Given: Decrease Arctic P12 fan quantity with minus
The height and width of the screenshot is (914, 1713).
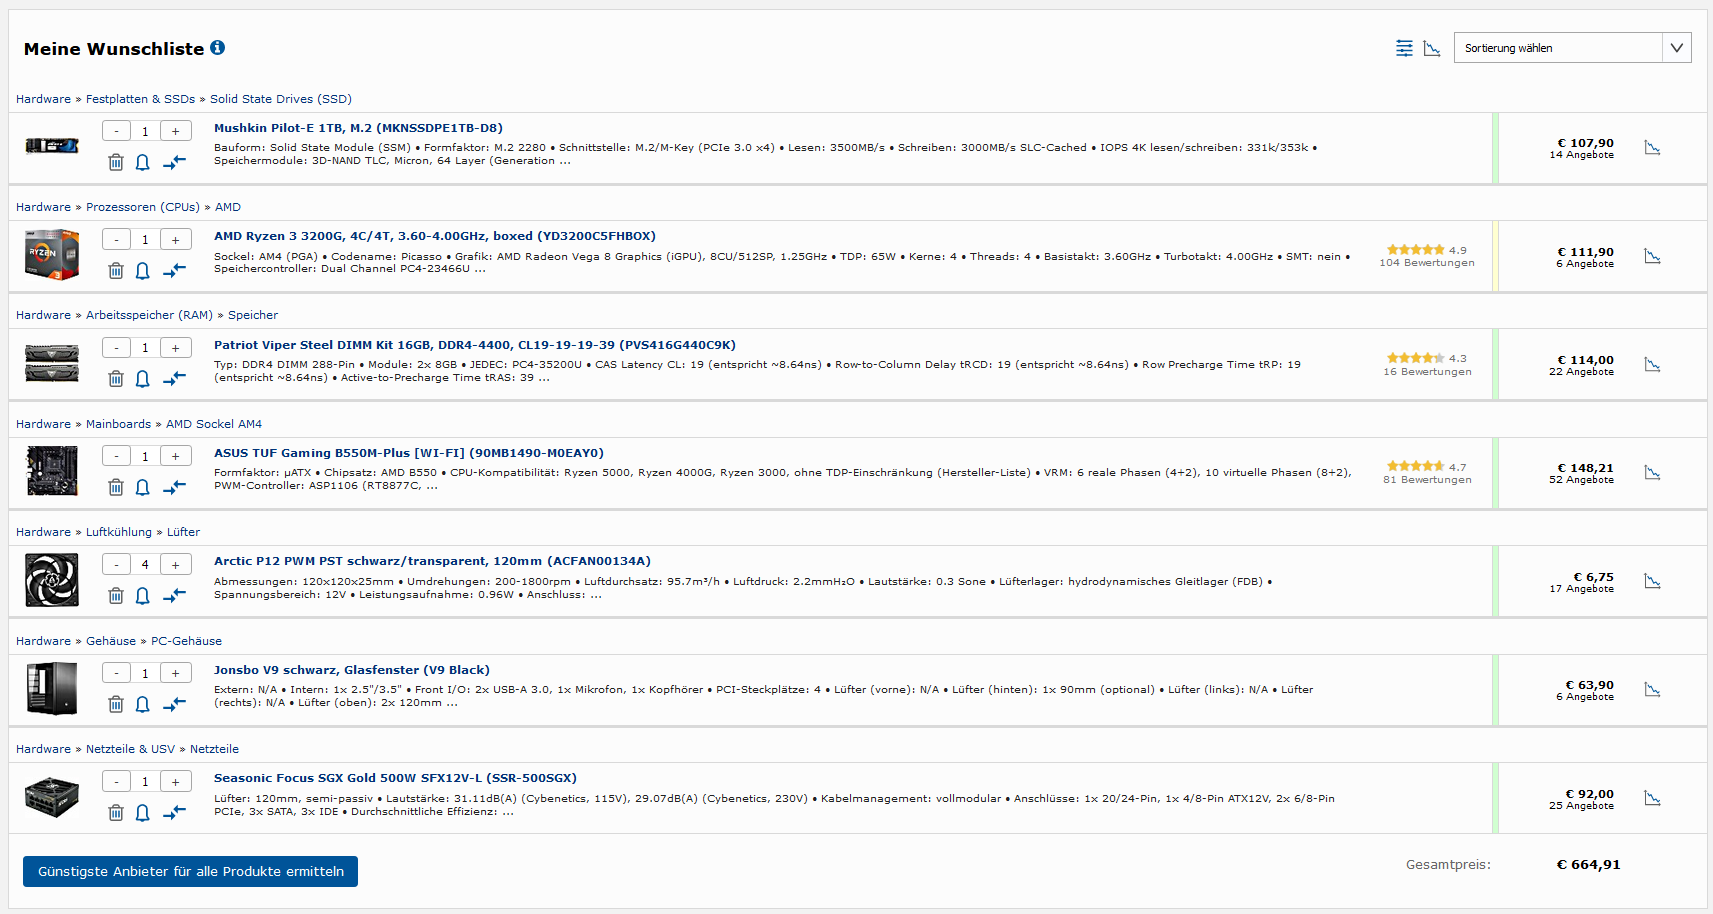Looking at the screenshot, I should click(x=116, y=565).
